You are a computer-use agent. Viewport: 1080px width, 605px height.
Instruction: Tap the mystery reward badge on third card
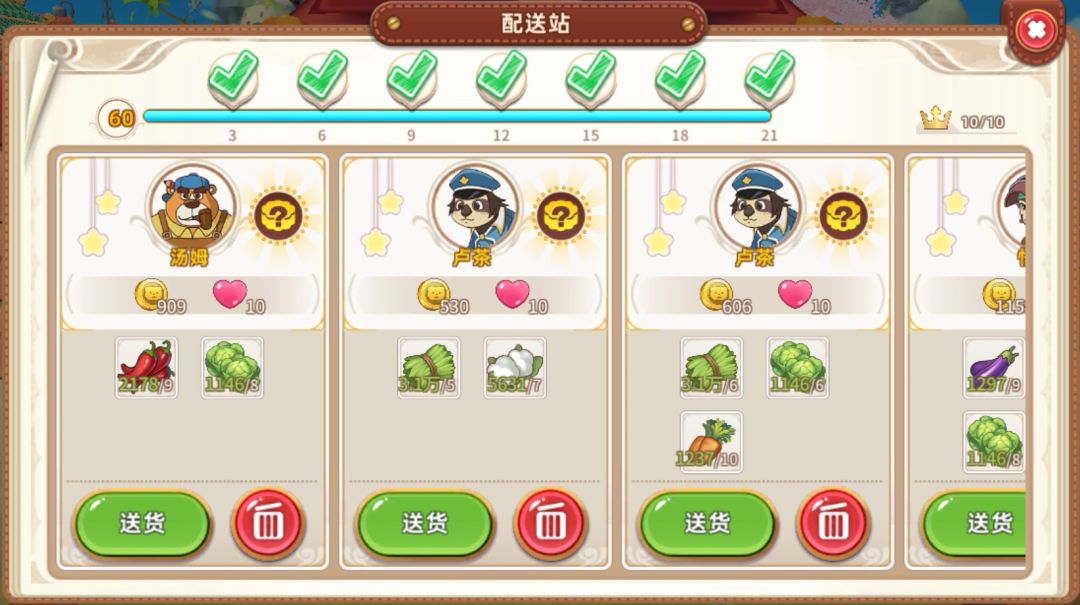pyautogui.click(x=843, y=216)
